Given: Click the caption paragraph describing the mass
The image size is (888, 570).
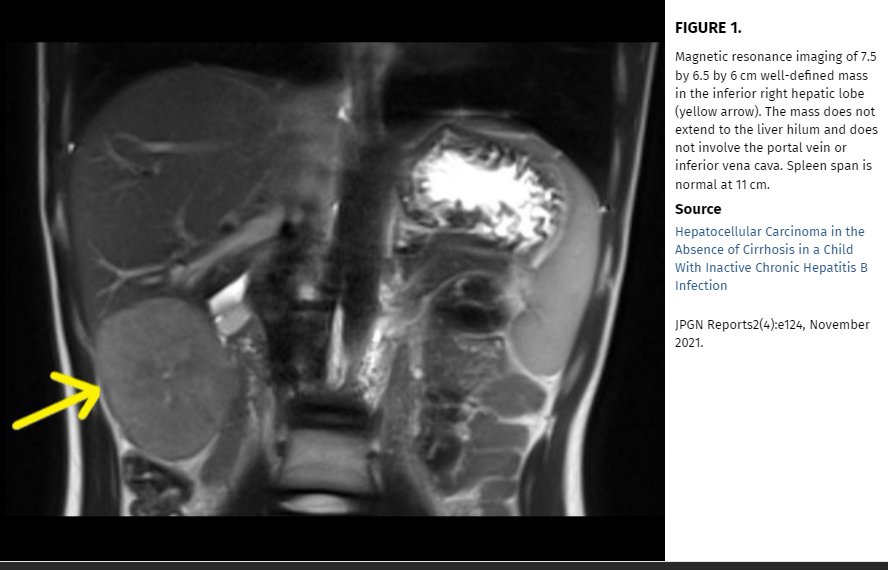Looking at the screenshot, I should 776,120.
